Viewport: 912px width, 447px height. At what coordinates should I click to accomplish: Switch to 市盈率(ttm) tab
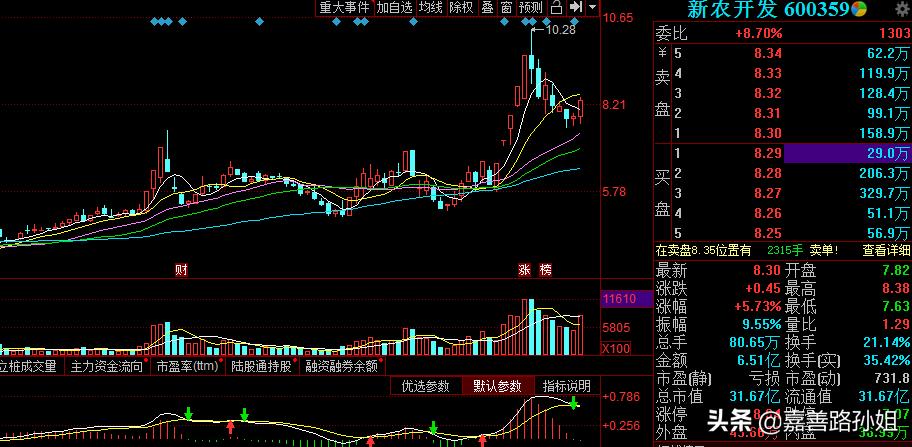coord(186,367)
